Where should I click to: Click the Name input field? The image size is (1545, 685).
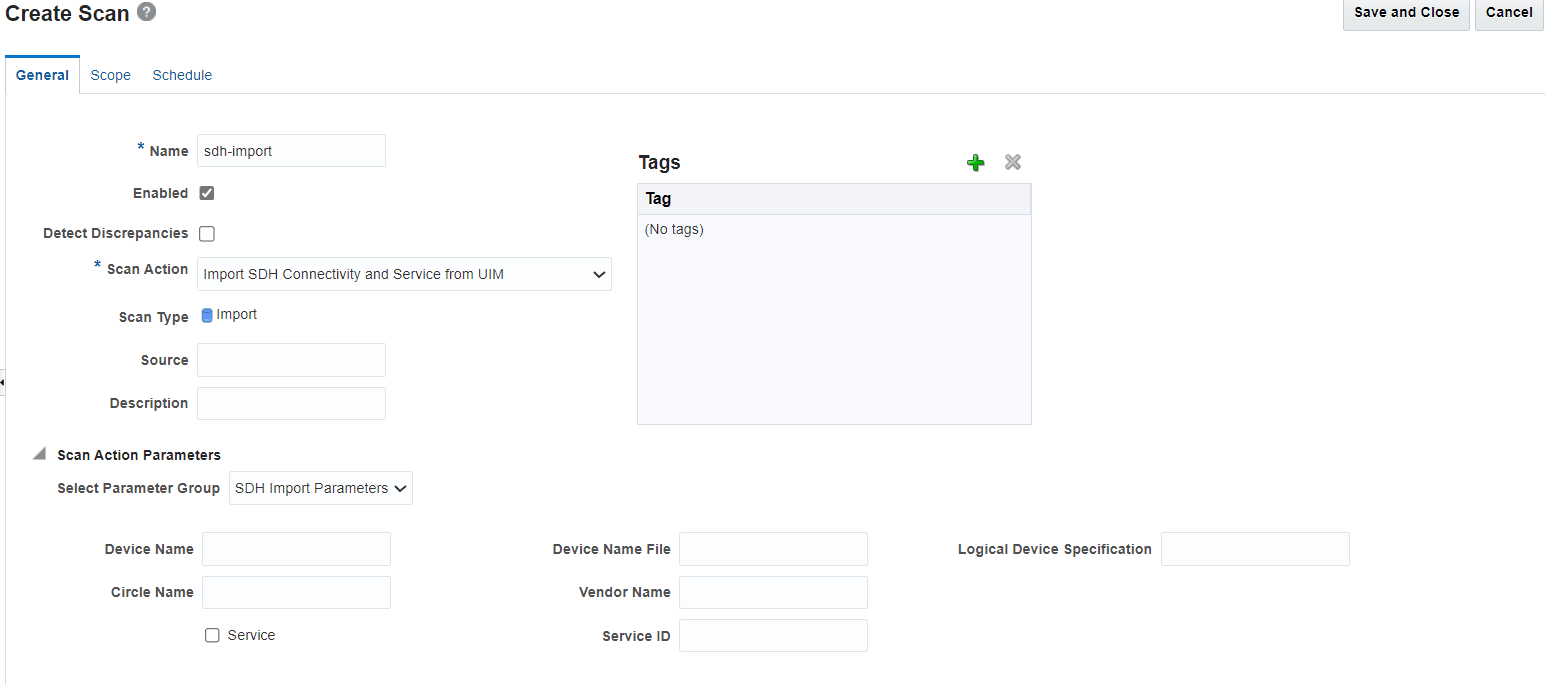point(291,151)
